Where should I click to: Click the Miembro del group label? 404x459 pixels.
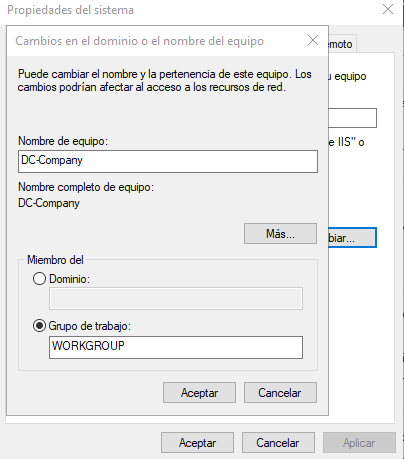[x=55, y=260]
